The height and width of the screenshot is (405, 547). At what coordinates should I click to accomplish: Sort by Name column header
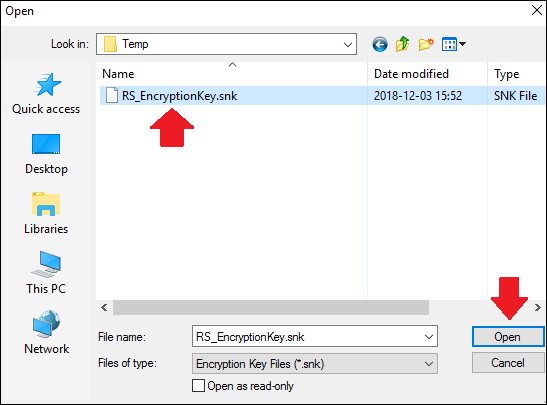tap(232, 74)
